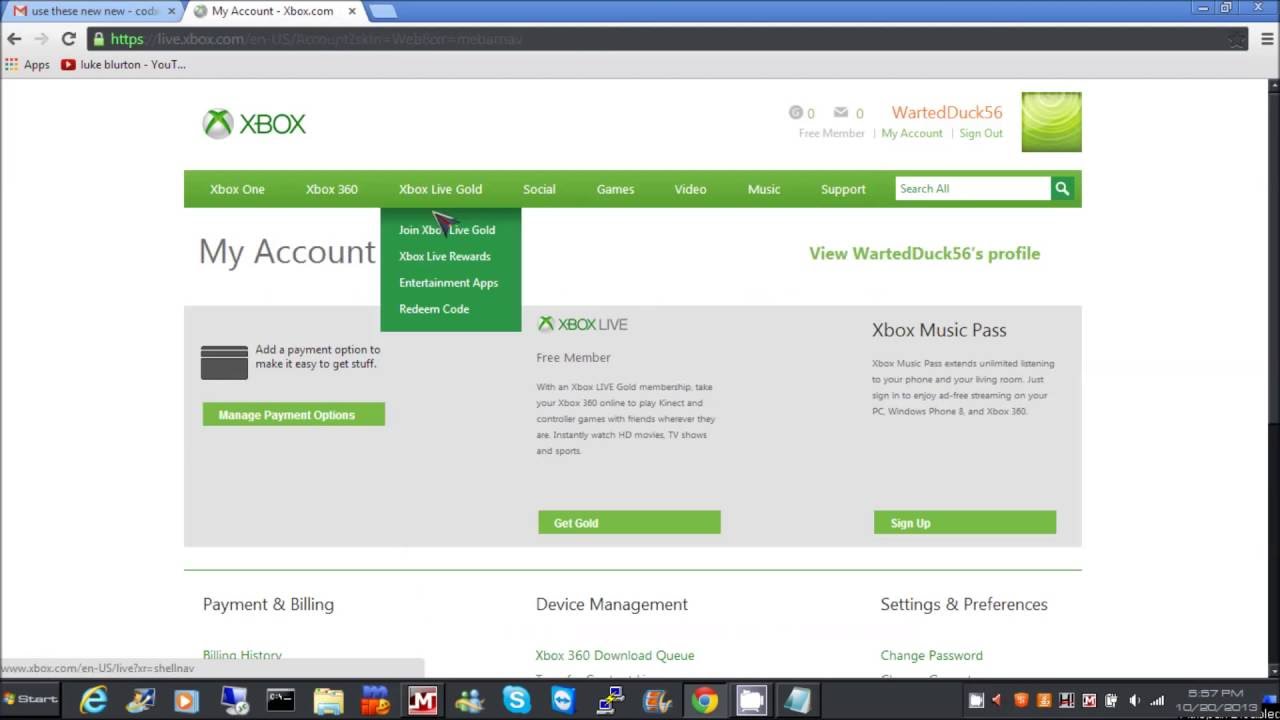Switch to the Gmail tab
Image resolution: width=1280 pixels, height=720 pixels.
pos(92,11)
